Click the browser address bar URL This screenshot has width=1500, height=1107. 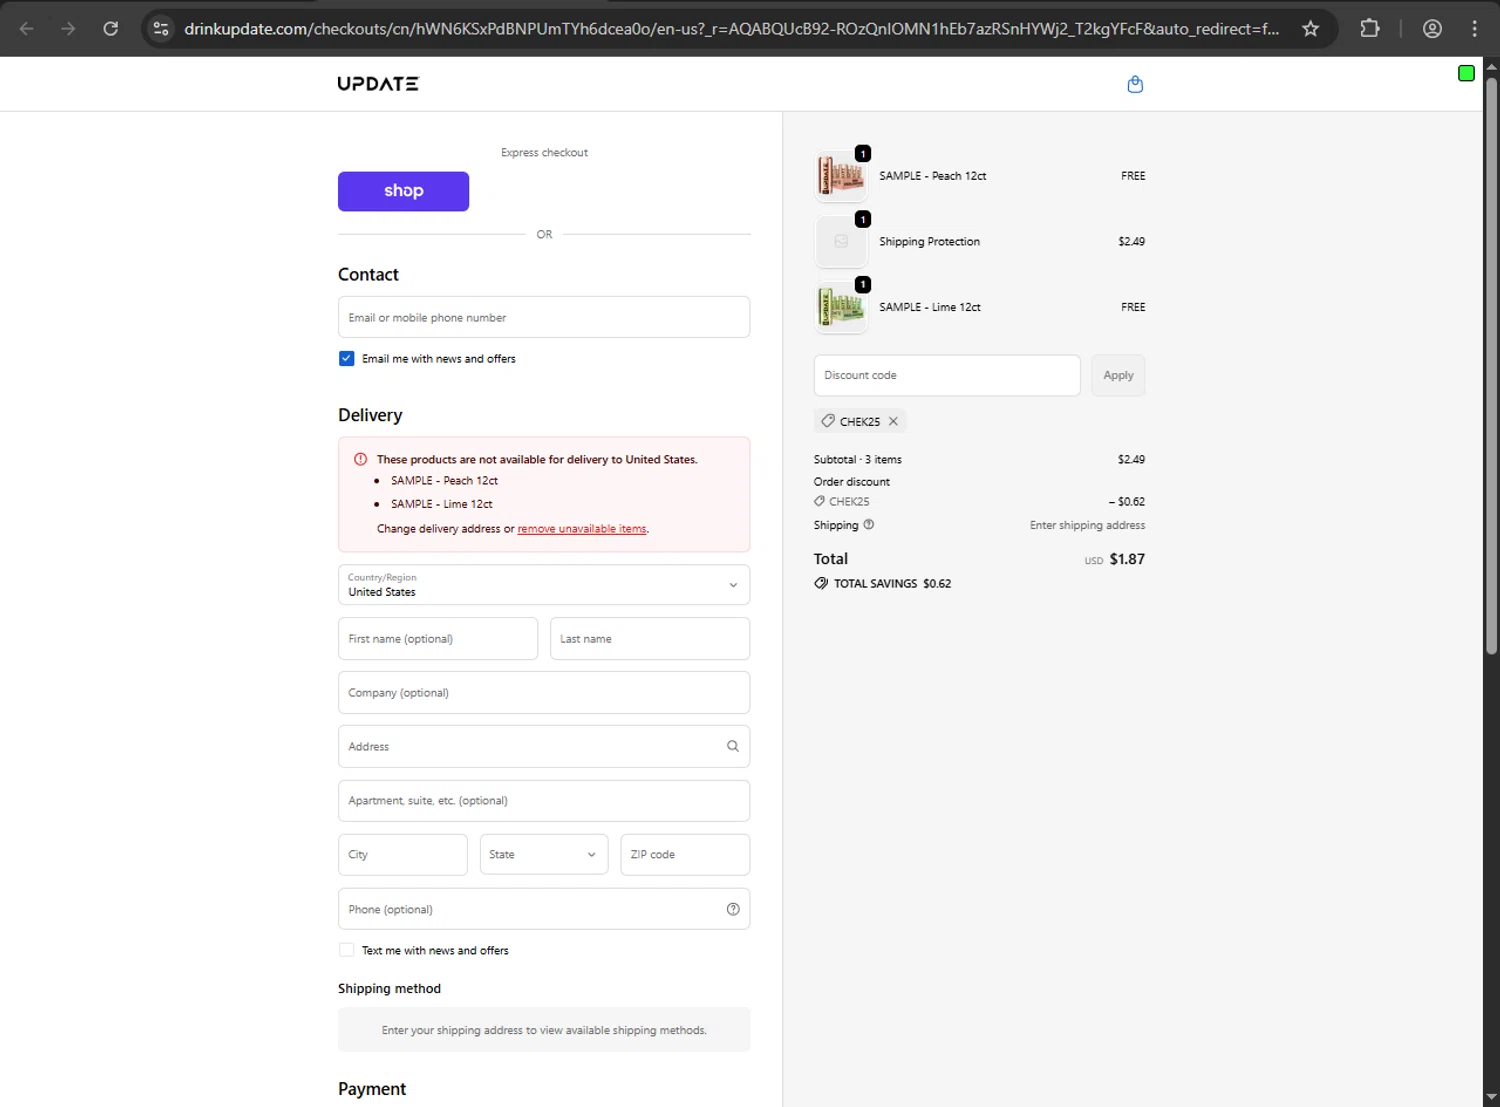click(732, 29)
